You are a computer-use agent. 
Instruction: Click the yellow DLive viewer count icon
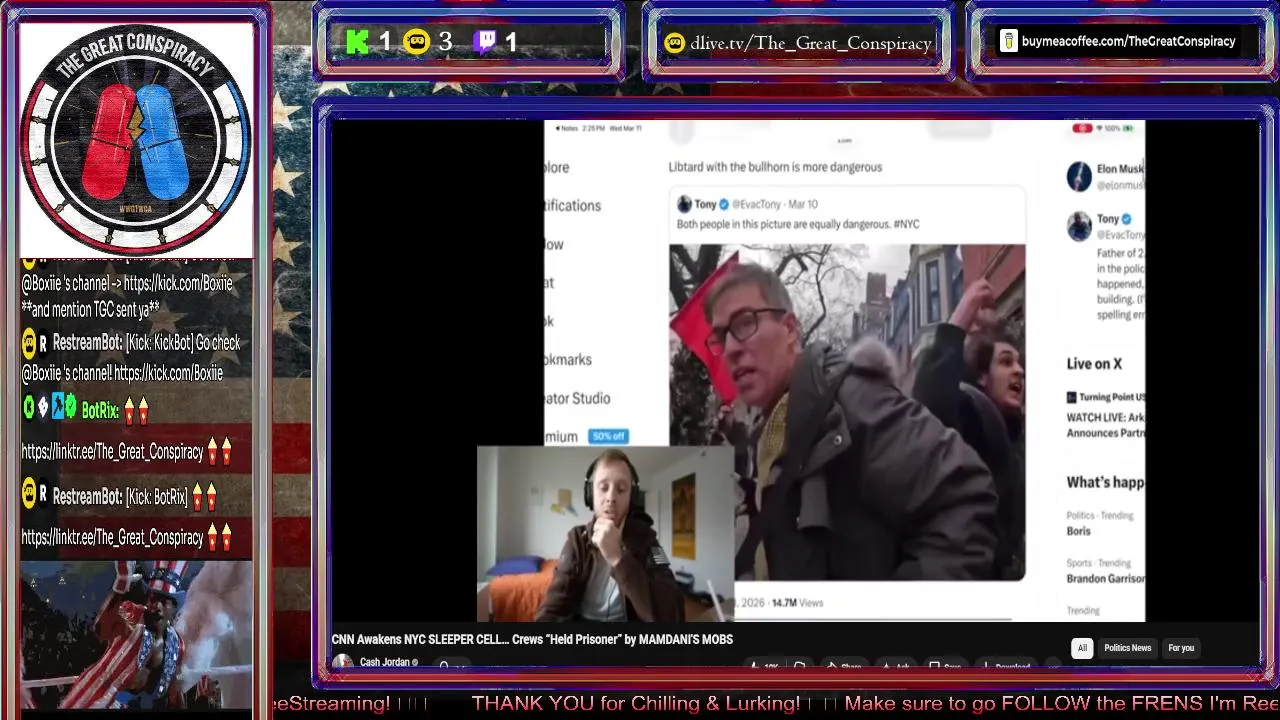pos(416,42)
